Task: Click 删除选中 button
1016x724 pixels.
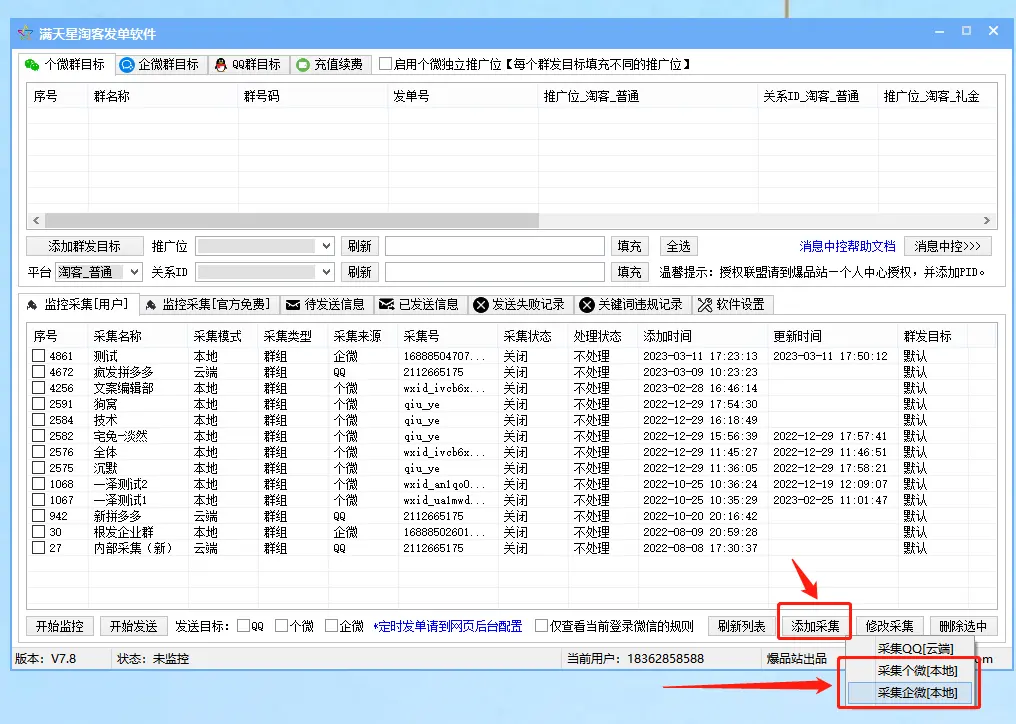Action: [x=963, y=626]
